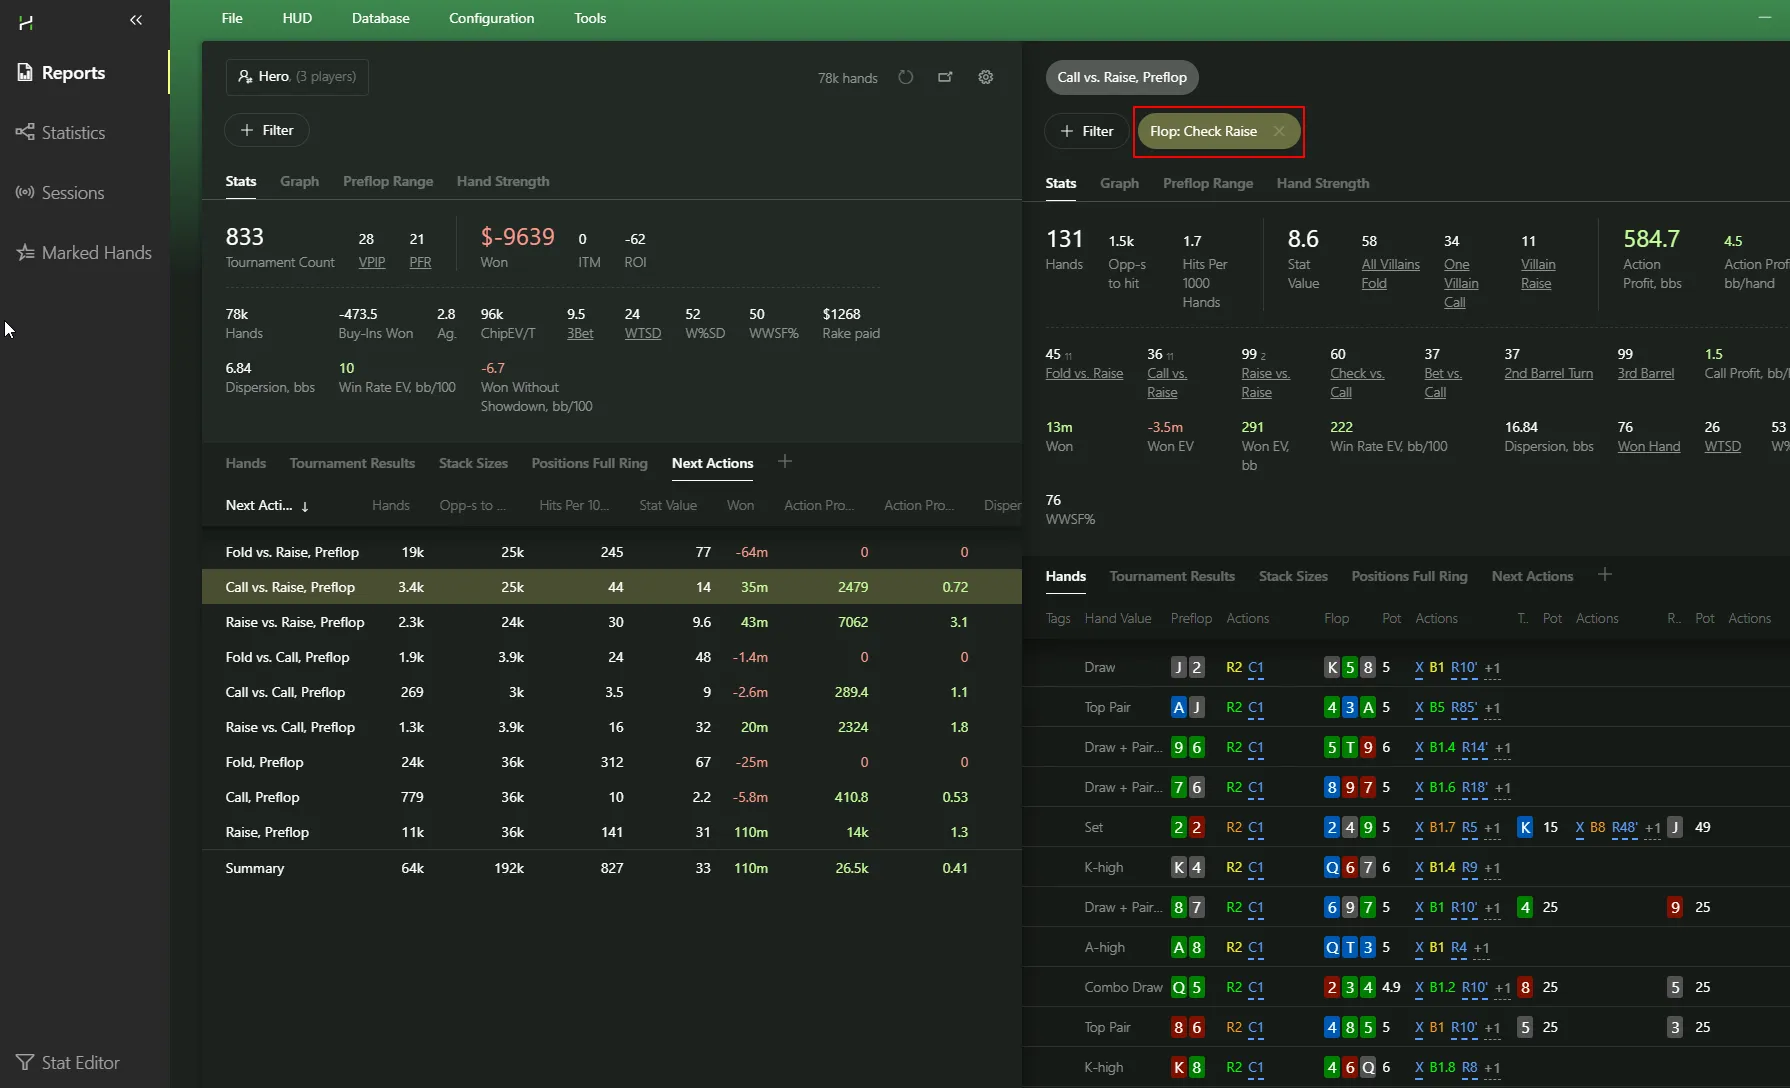The width and height of the screenshot is (1790, 1088).
Task: Switch to left Preflop Range tab
Action: pyautogui.click(x=388, y=181)
